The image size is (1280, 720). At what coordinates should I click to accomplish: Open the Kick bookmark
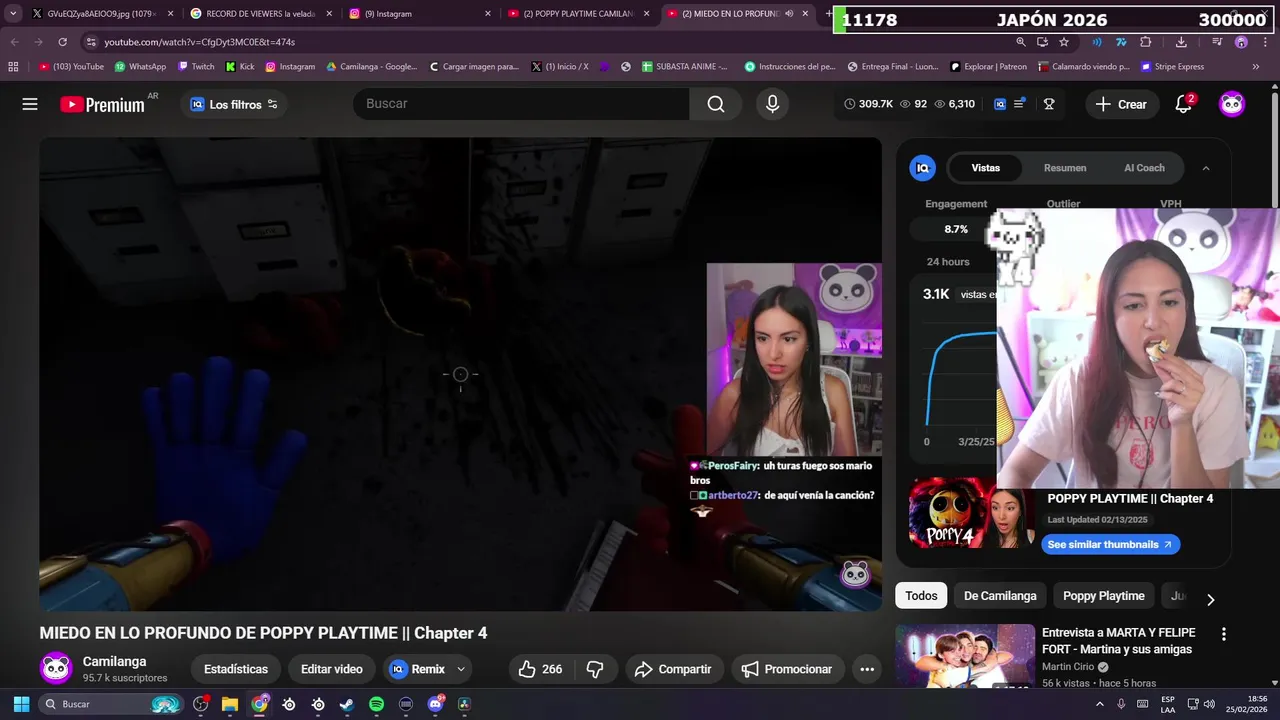(x=240, y=67)
